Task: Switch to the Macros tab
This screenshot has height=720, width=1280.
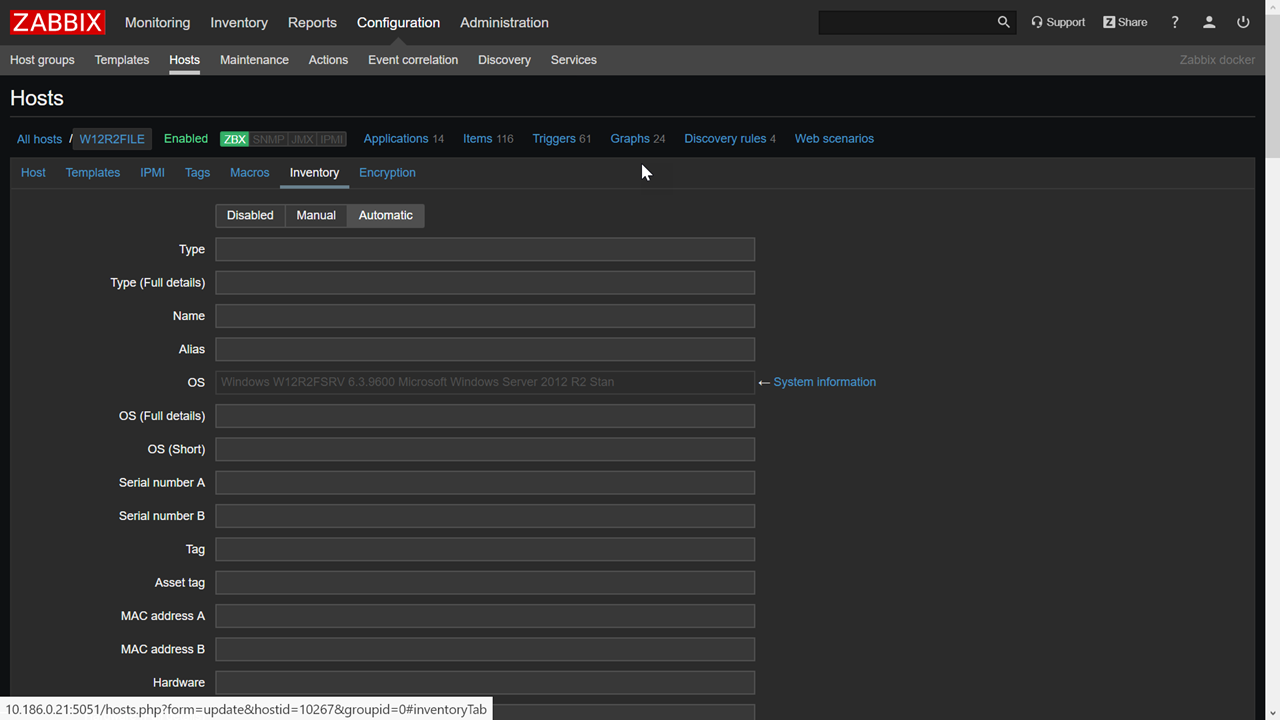Action: point(249,172)
